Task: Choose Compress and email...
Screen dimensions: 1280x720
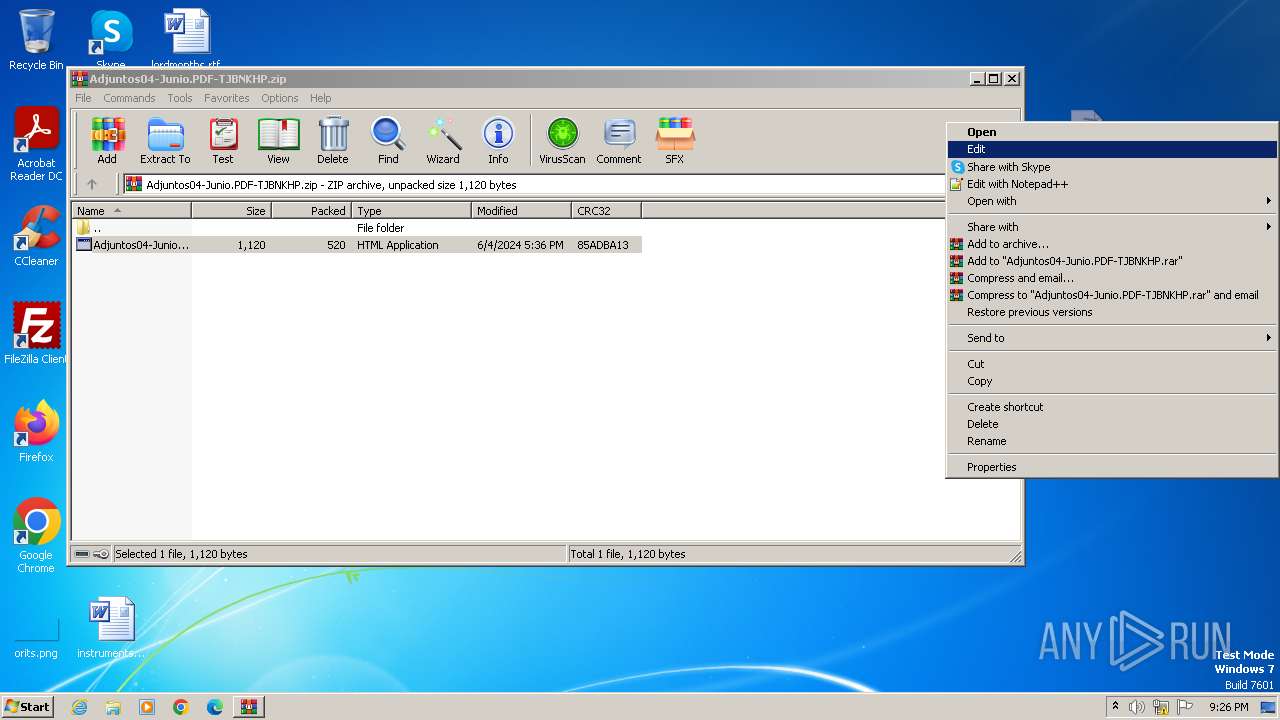Action: [1111, 278]
